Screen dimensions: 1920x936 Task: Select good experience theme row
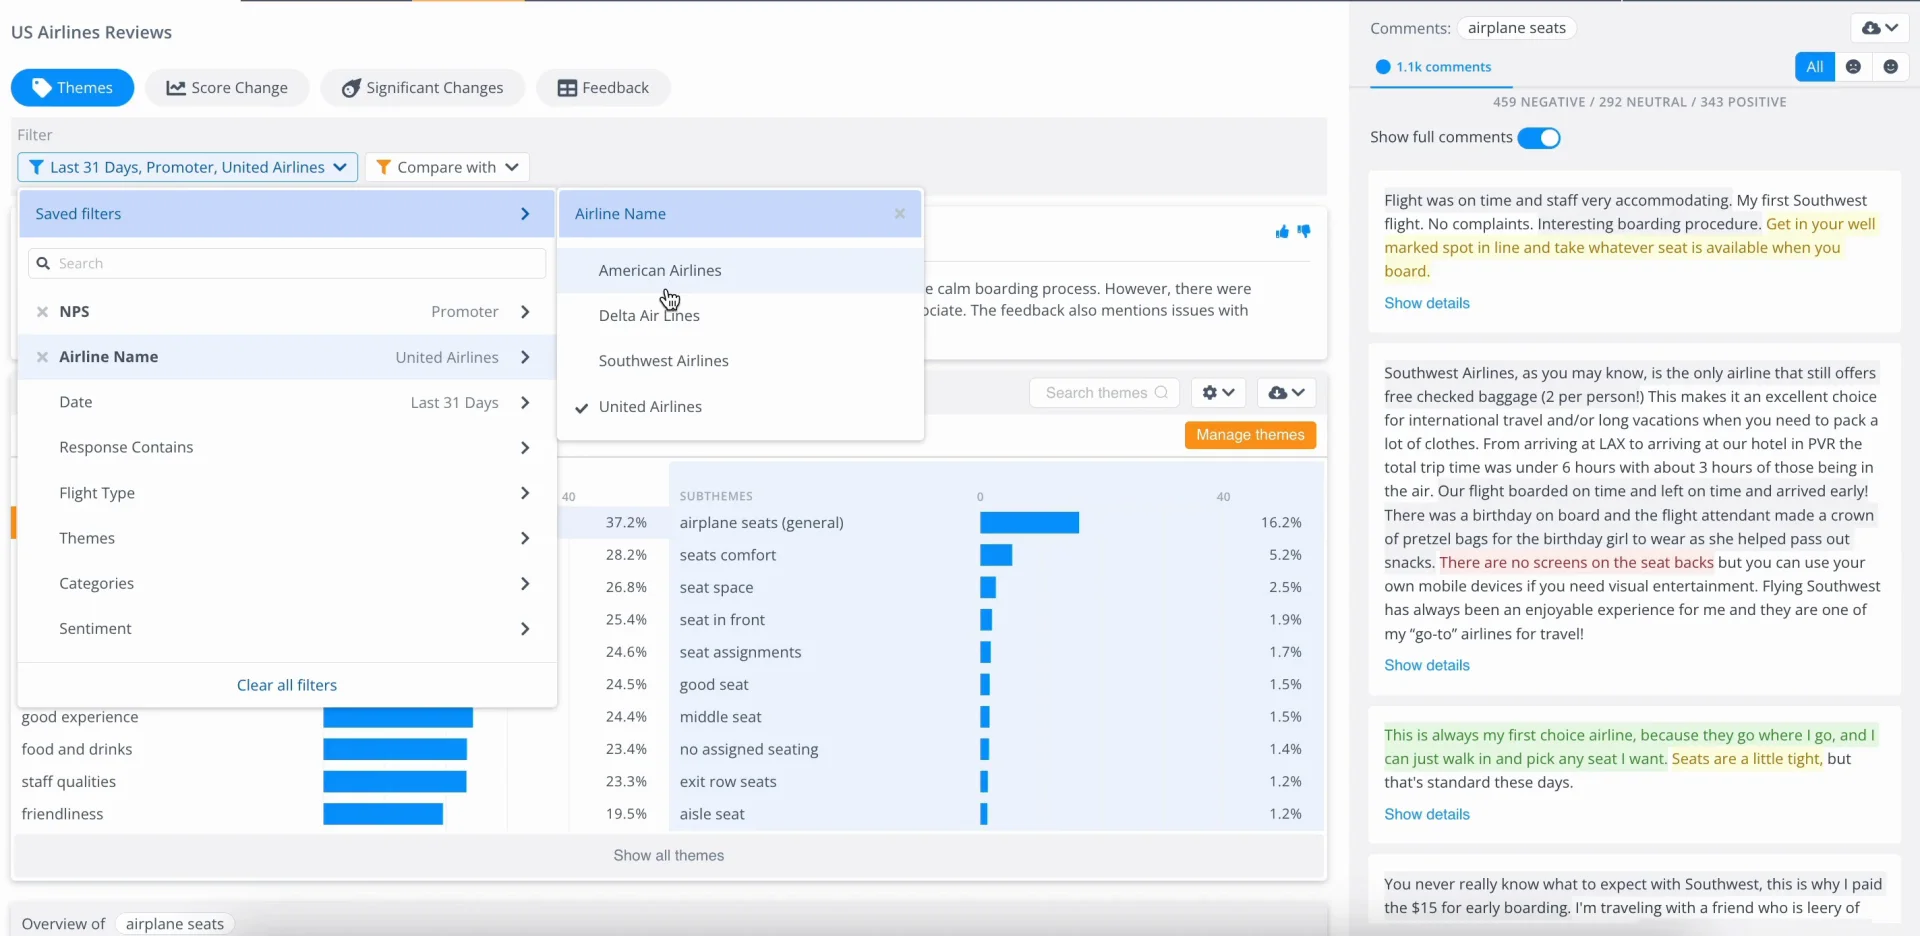[x=80, y=717]
